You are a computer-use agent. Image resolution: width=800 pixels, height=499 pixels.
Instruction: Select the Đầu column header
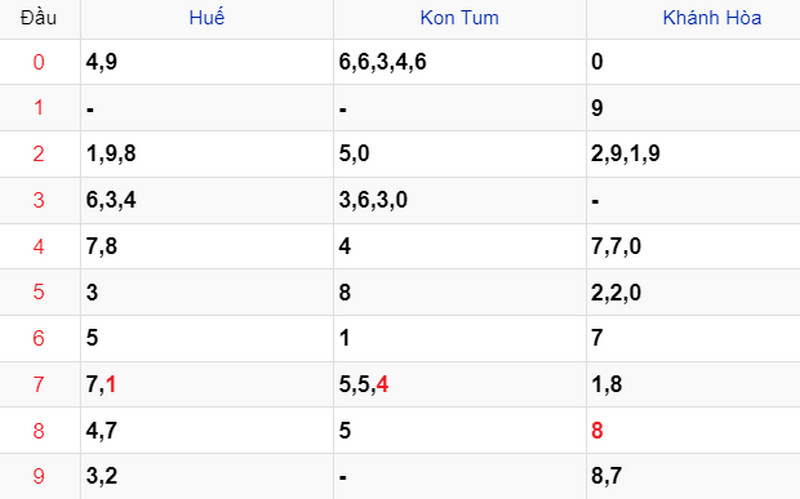tap(39, 18)
